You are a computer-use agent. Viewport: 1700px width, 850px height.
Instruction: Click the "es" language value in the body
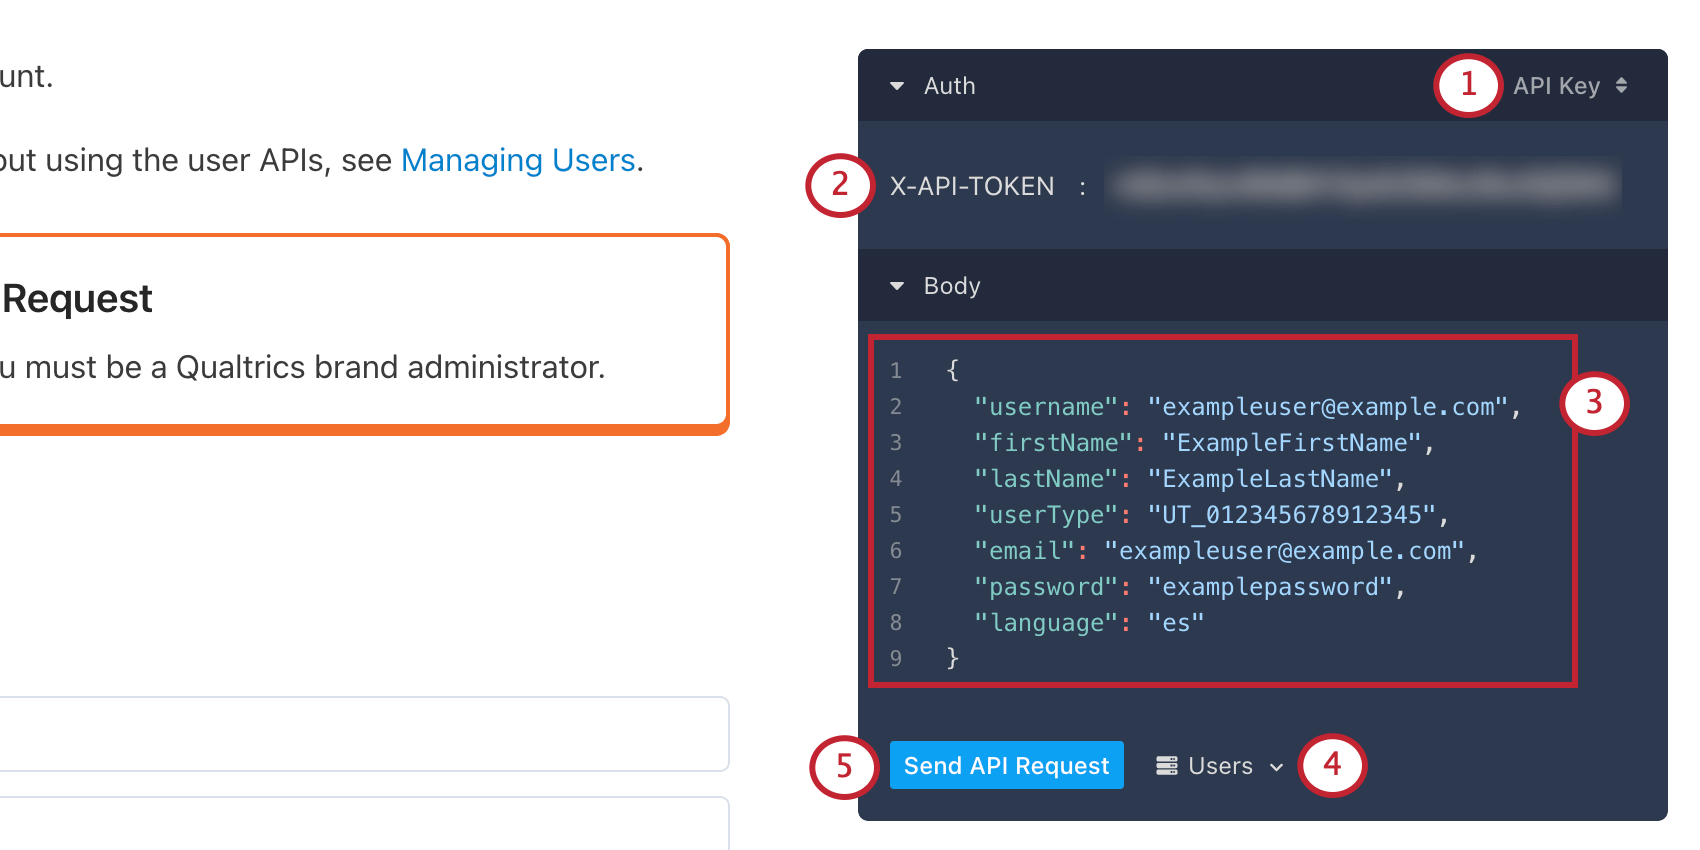coord(1176,623)
